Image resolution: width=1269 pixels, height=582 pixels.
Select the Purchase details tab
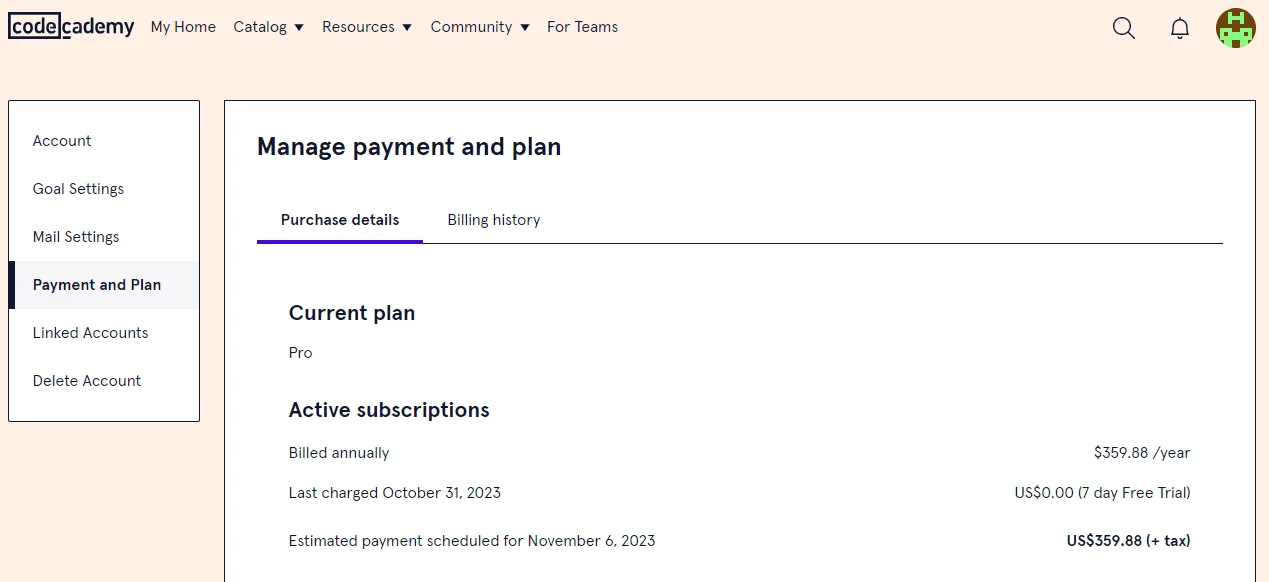tap(340, 220)
